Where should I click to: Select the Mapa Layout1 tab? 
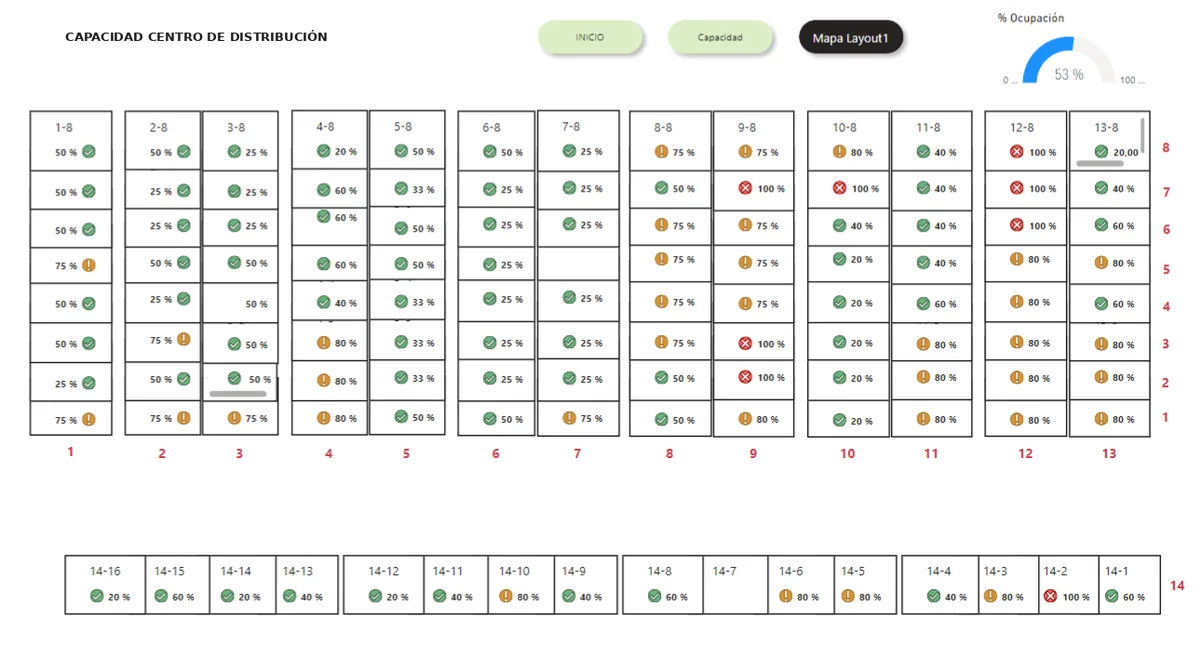click(x=851, y=39)
